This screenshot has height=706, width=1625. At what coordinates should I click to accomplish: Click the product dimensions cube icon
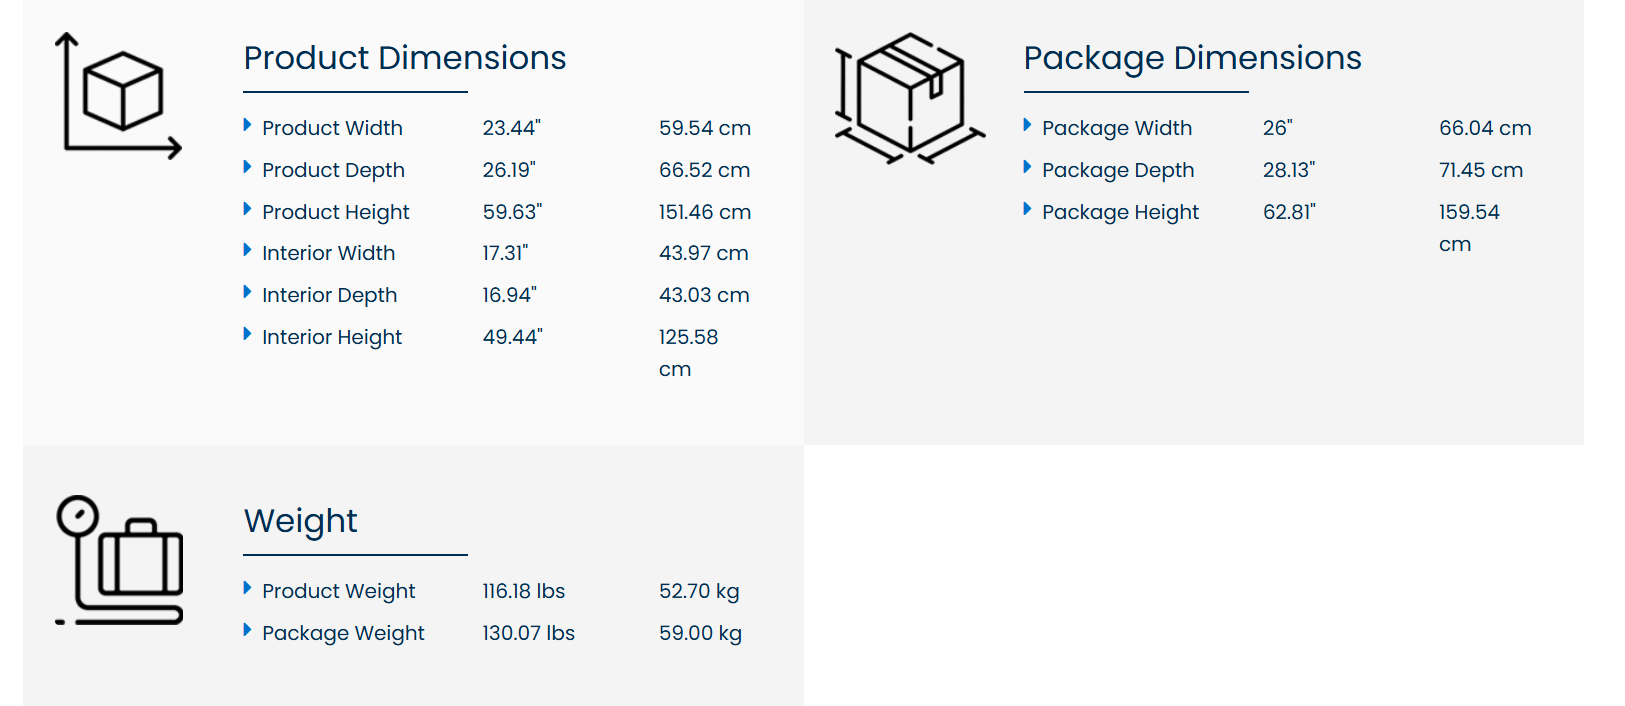pos(118,95)
